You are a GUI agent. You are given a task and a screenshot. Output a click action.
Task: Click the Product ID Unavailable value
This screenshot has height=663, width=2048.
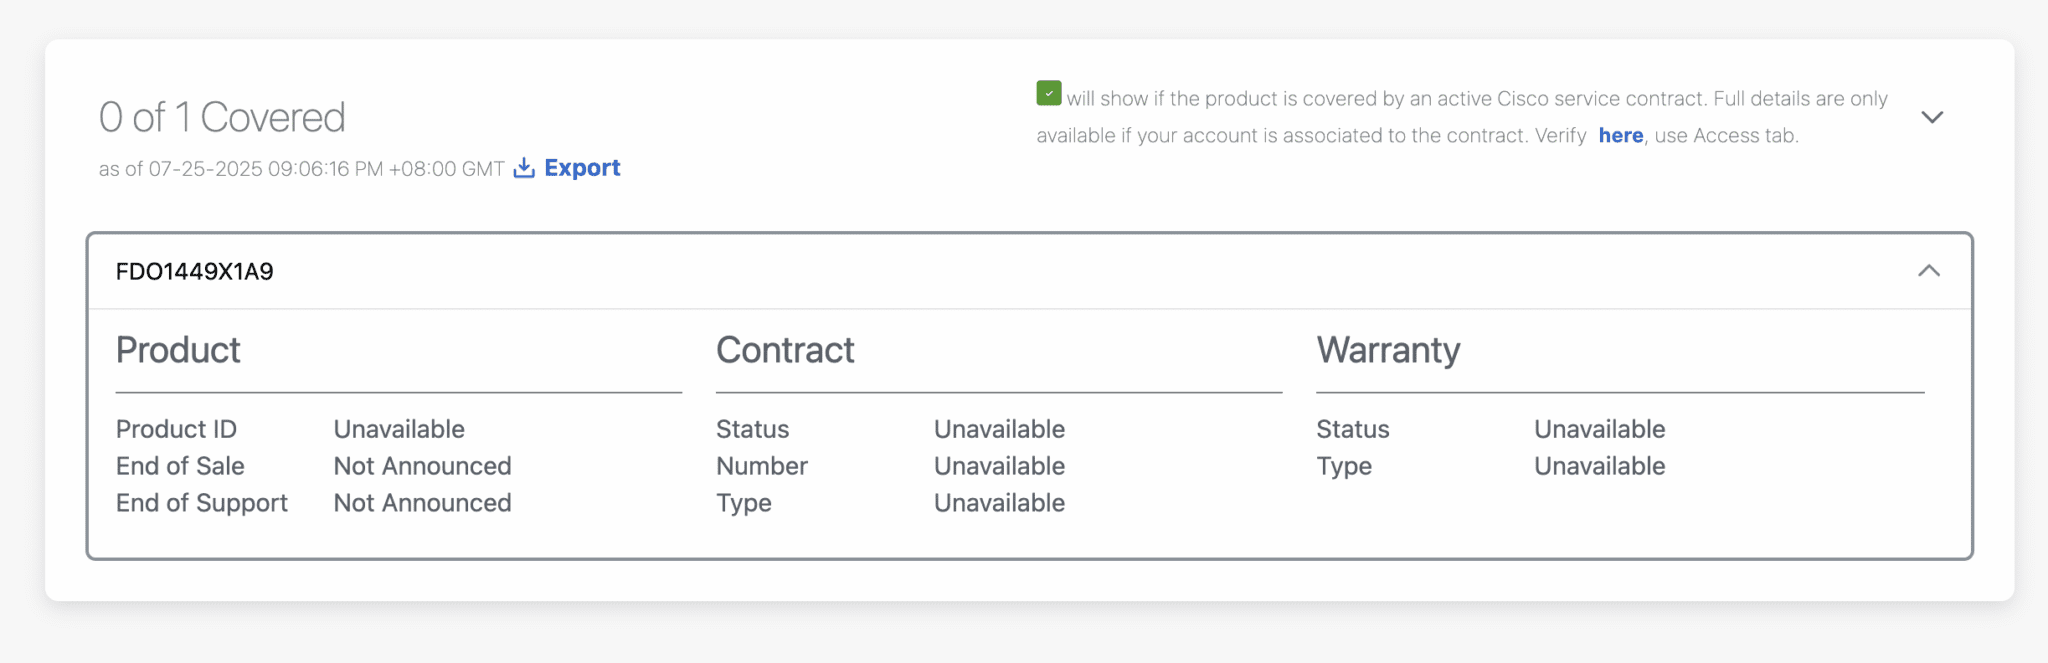click(x=399, y=429)
